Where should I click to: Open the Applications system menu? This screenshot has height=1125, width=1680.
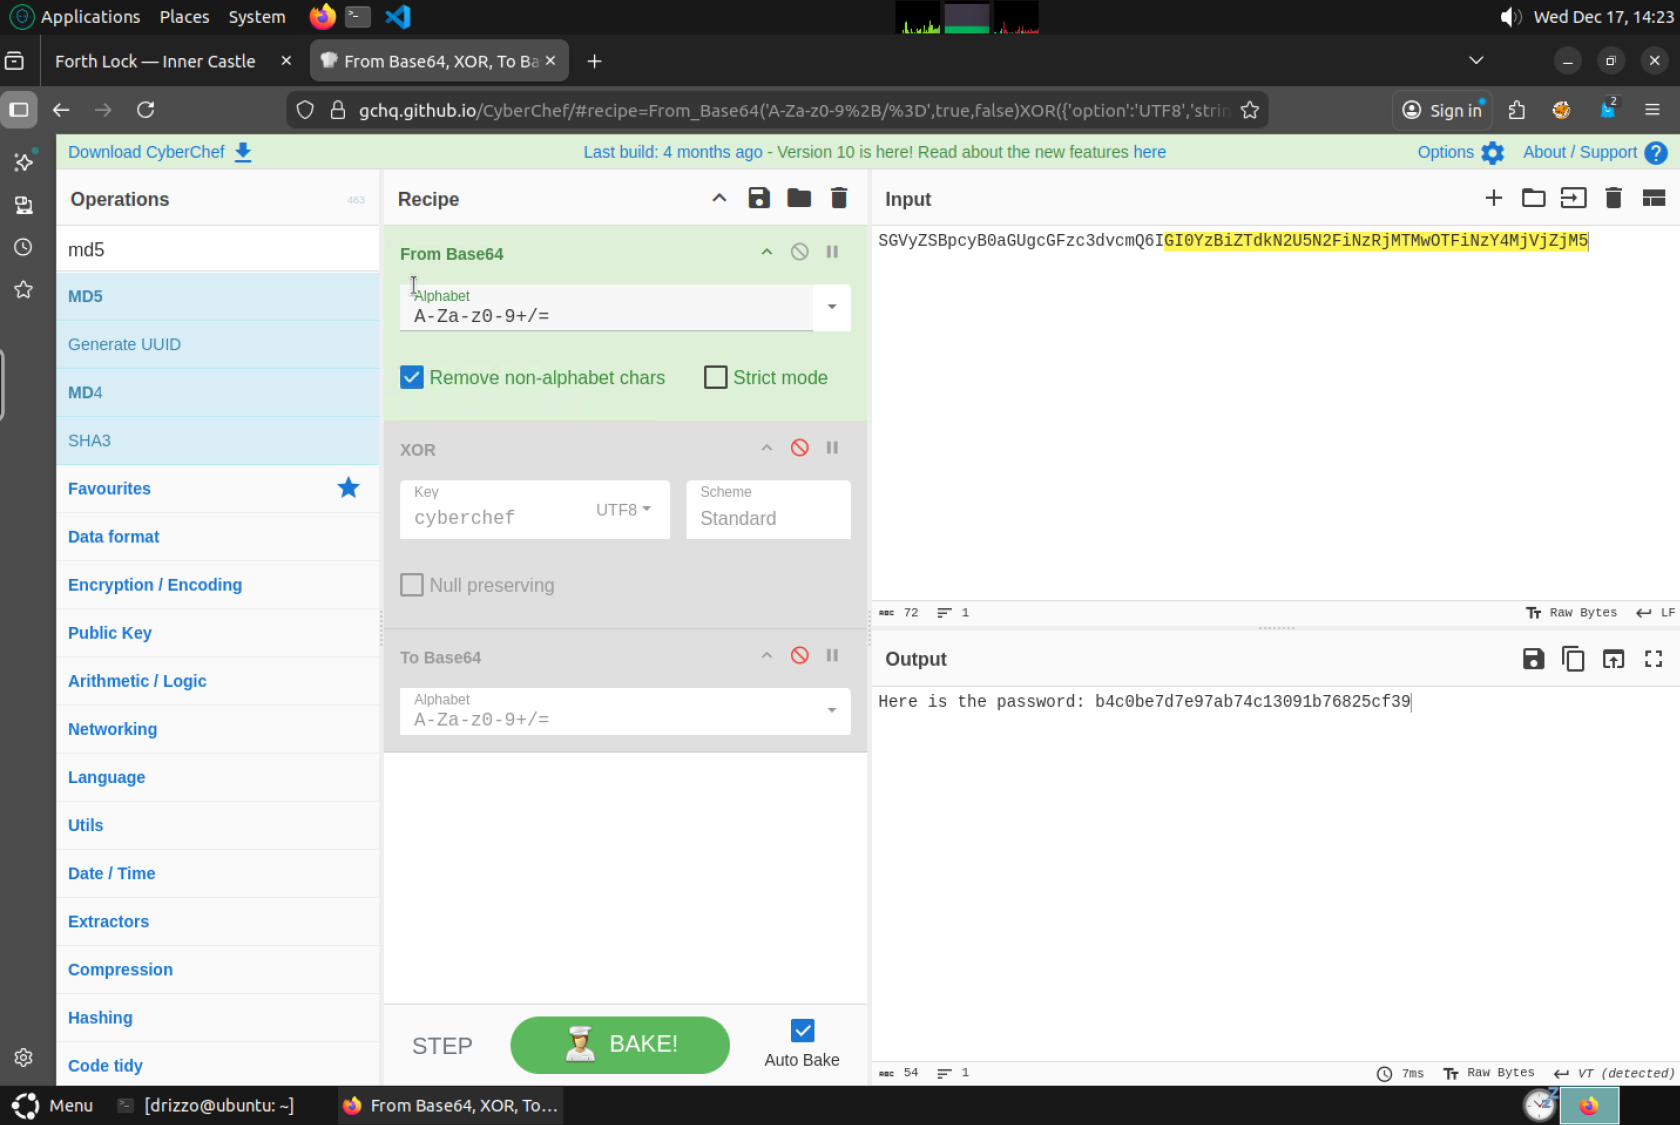pos(75,17)
